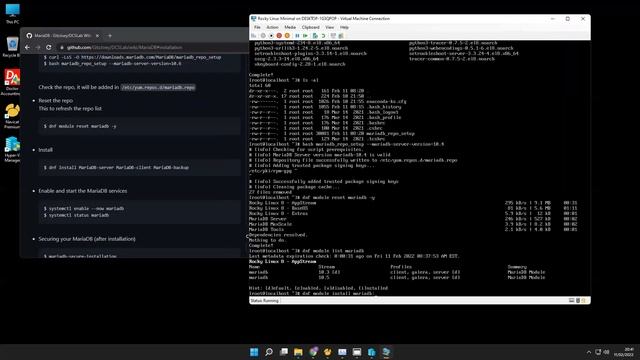The height and width of the screenshot is (360, 640).
Task: Select the MariaDB GitHub browser tab
Action: [x=62, y=36]
